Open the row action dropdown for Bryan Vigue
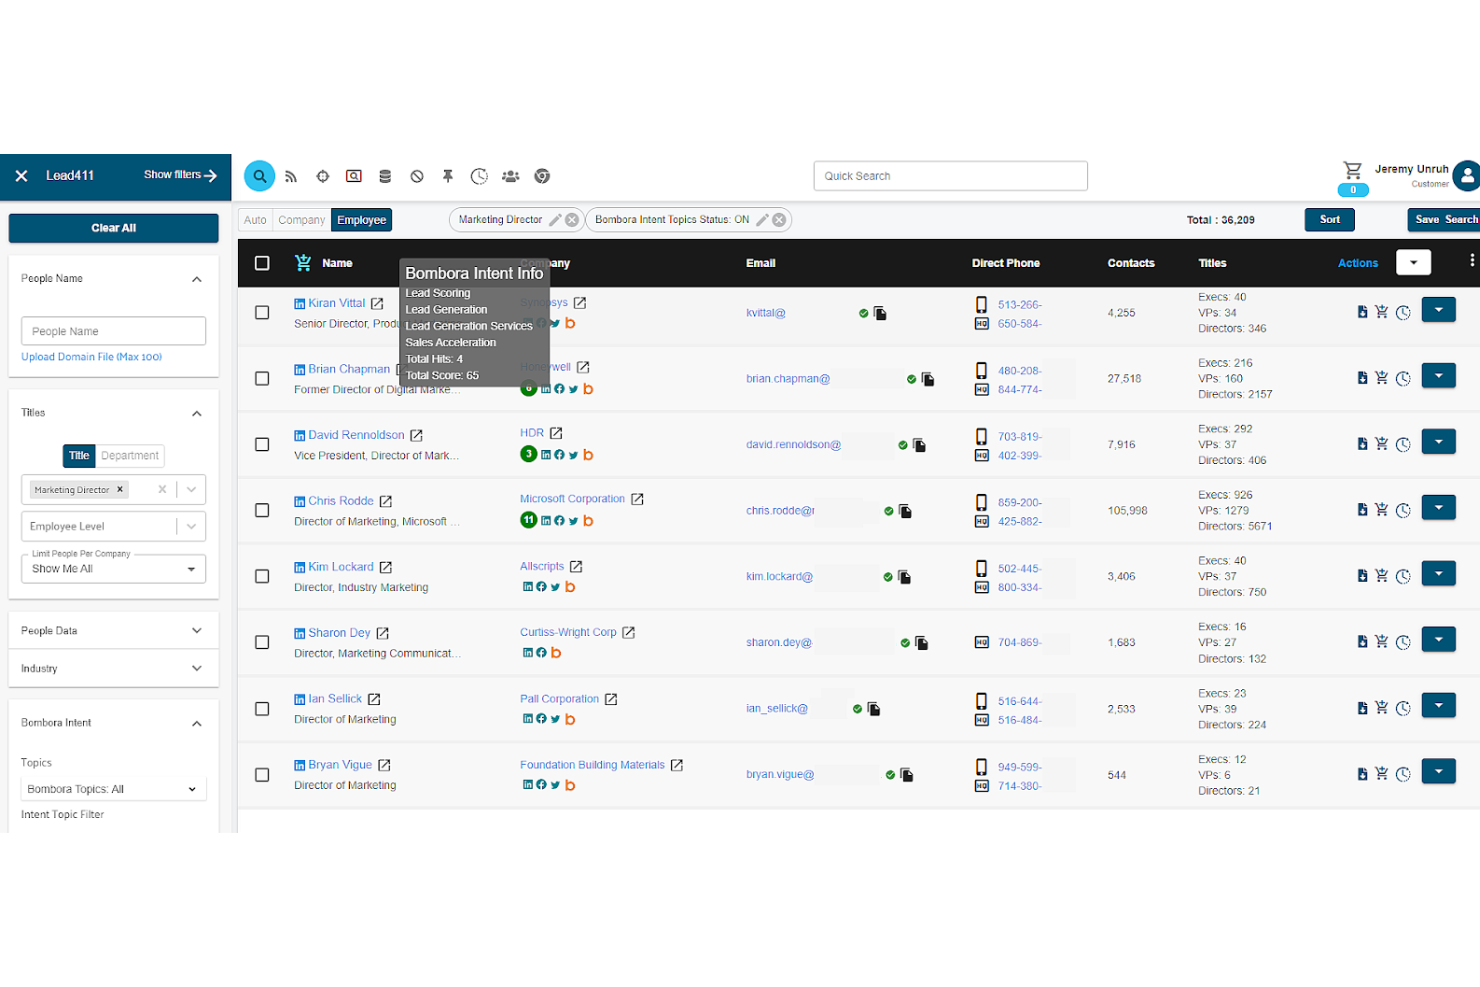Viewport: 1480px width, 987px height. [x=1438, y=771]
